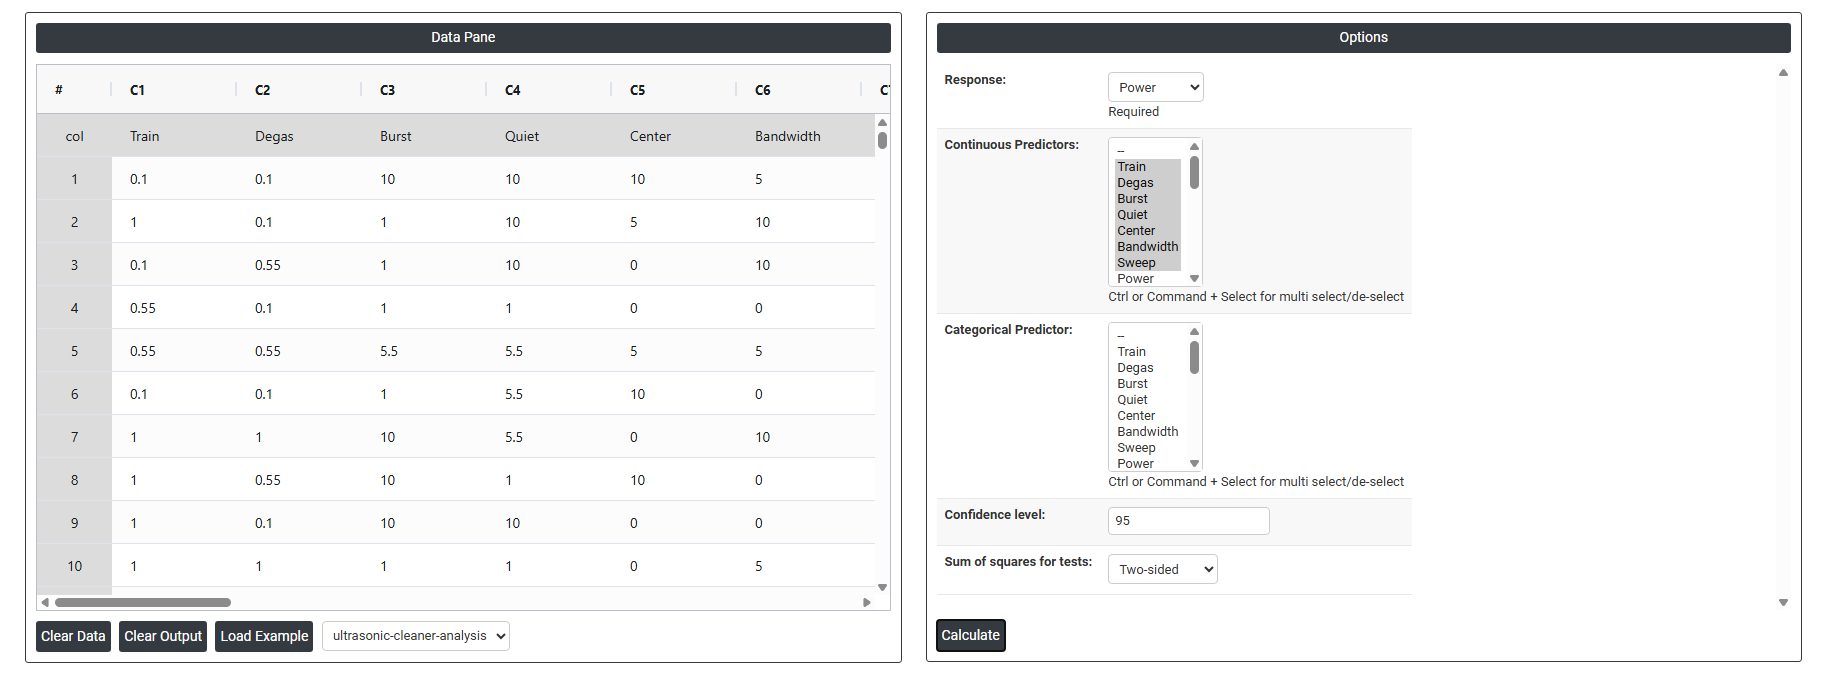Deselect Train in Continuous Predictors list
1825x678 pixels.
1131,167
